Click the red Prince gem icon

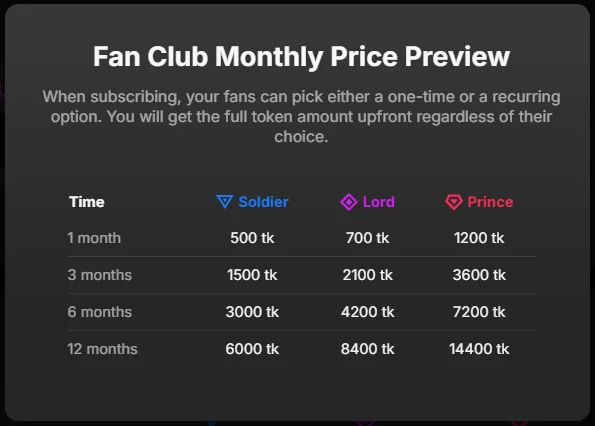pyautogui.click(x=453, y=202)
